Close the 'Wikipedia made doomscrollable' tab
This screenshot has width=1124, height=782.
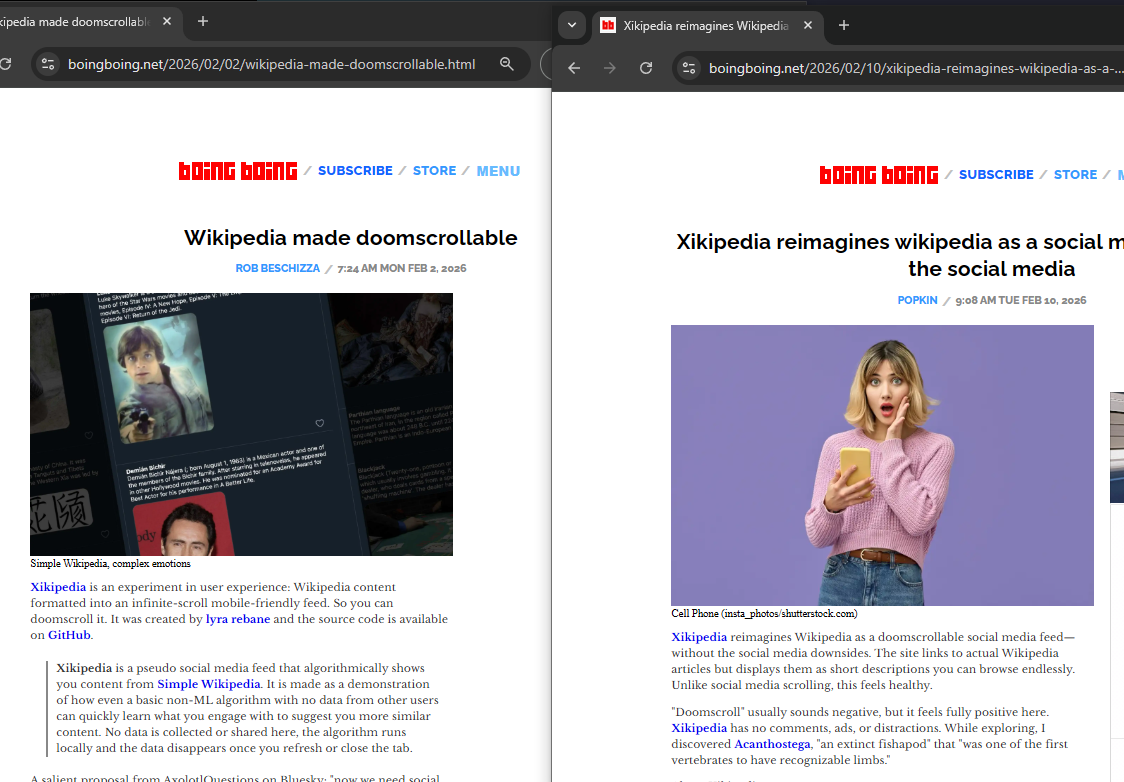(x=166, y=22)
